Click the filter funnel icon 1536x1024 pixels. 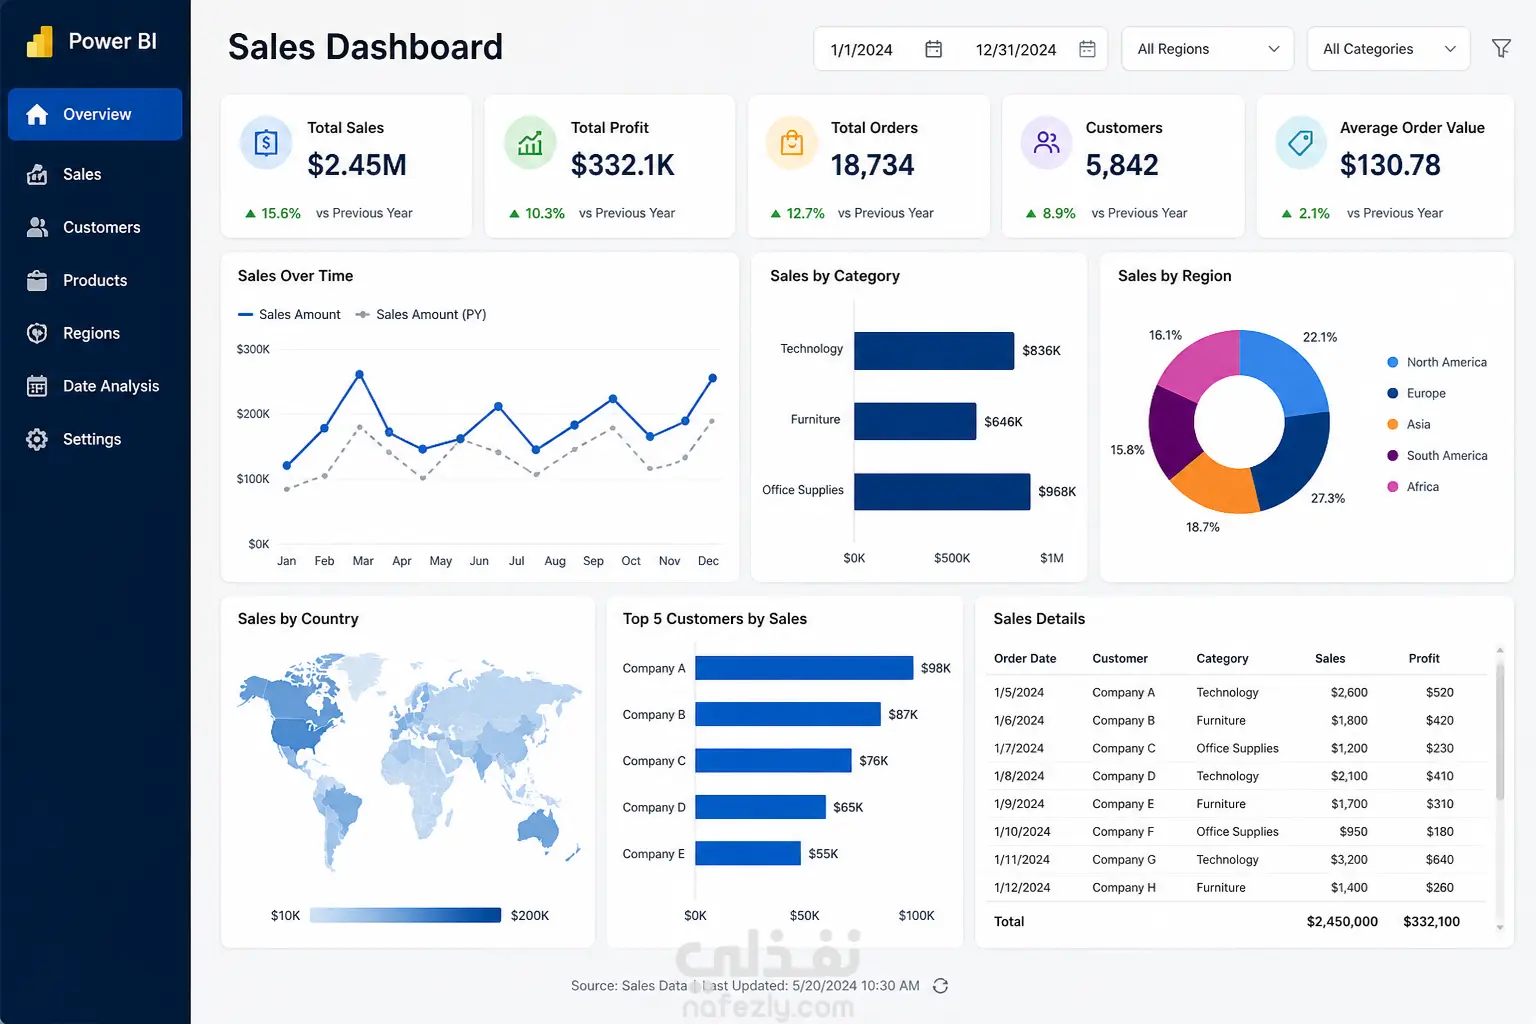tap(1501, 48)
